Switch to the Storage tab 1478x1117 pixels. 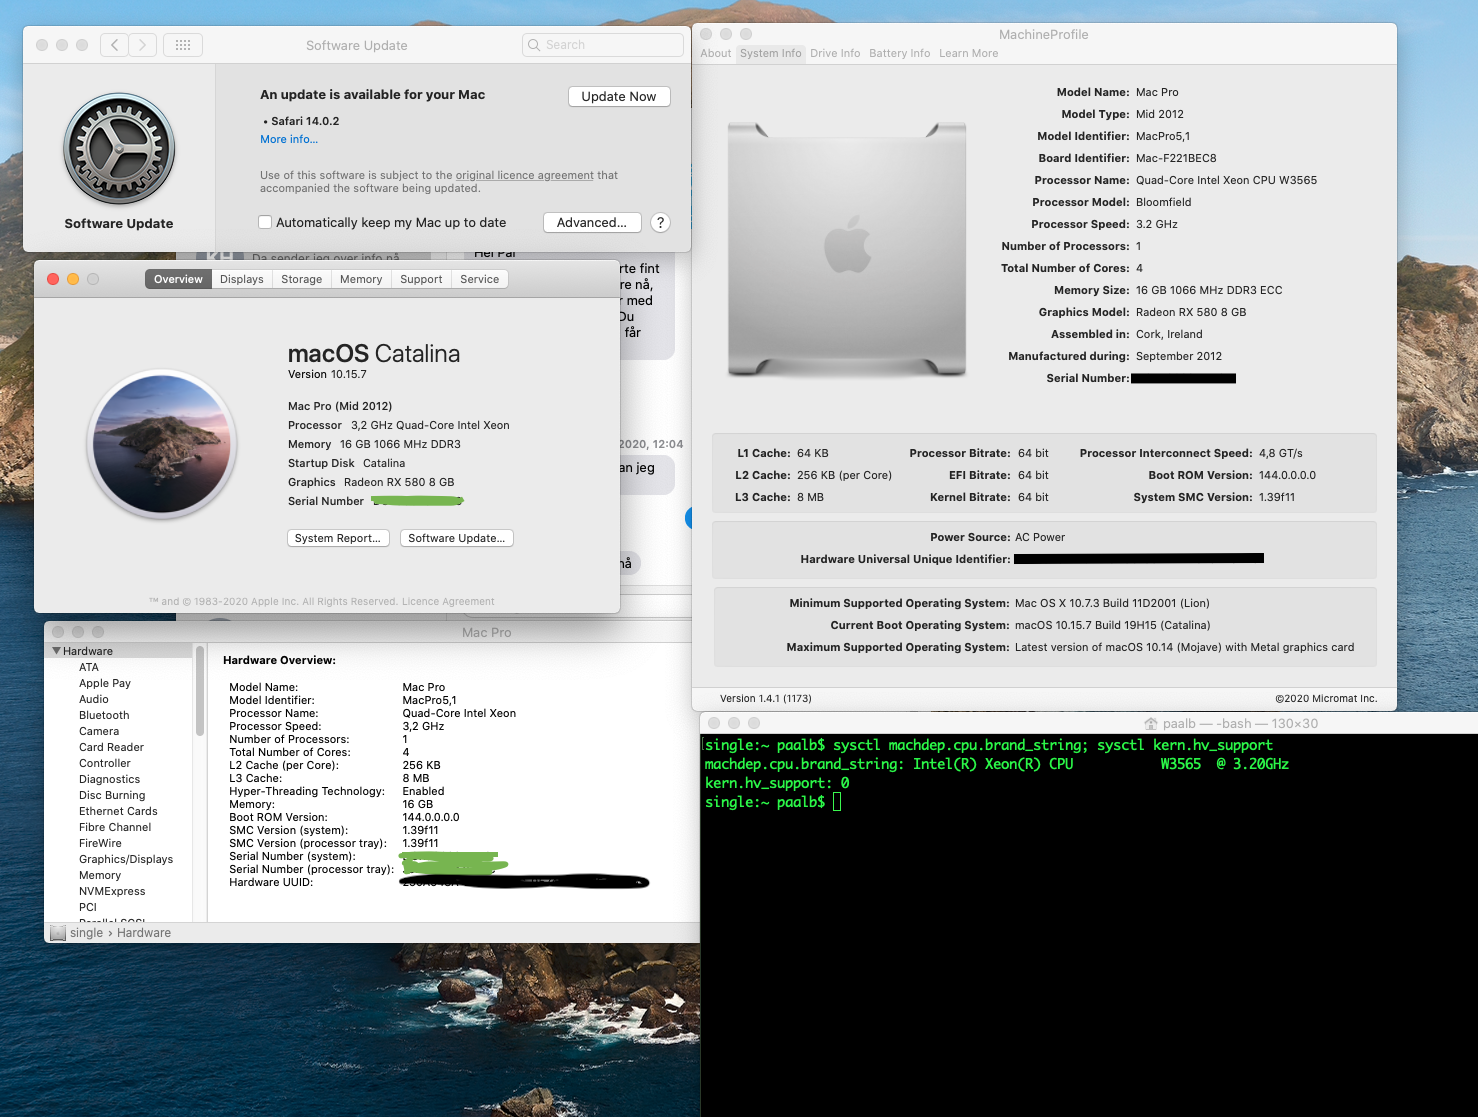coord(301,279)
